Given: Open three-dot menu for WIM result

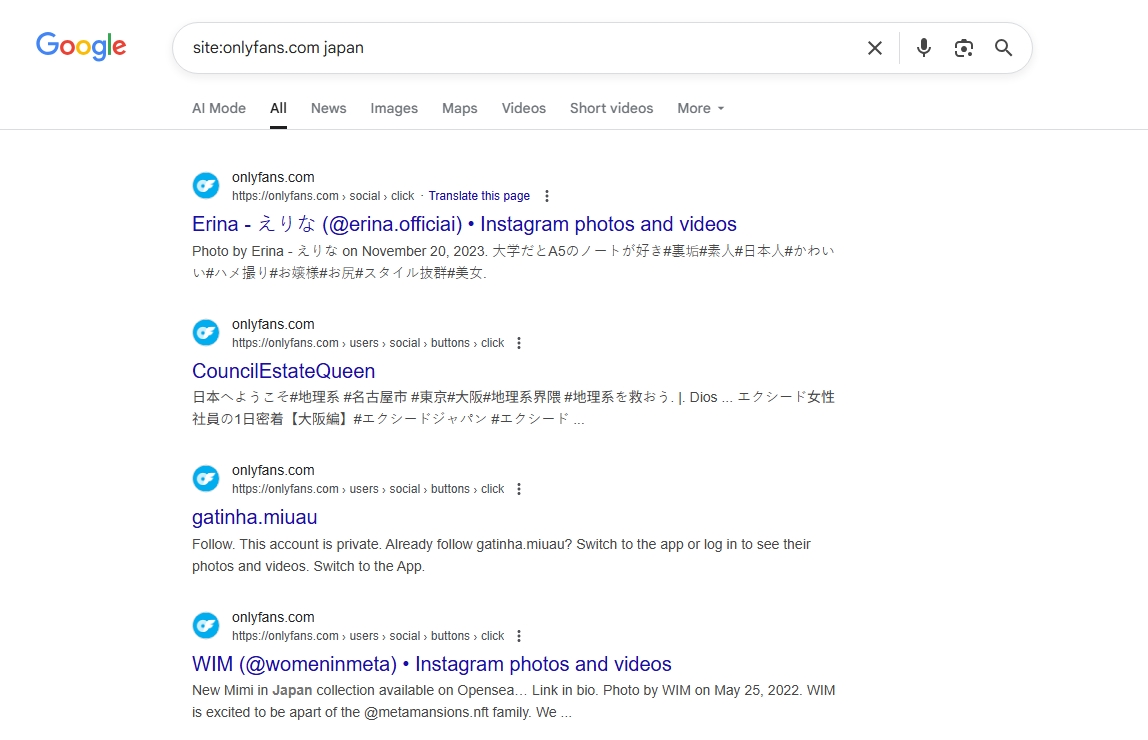Looking at the screenshot, I should coord(519,636).
